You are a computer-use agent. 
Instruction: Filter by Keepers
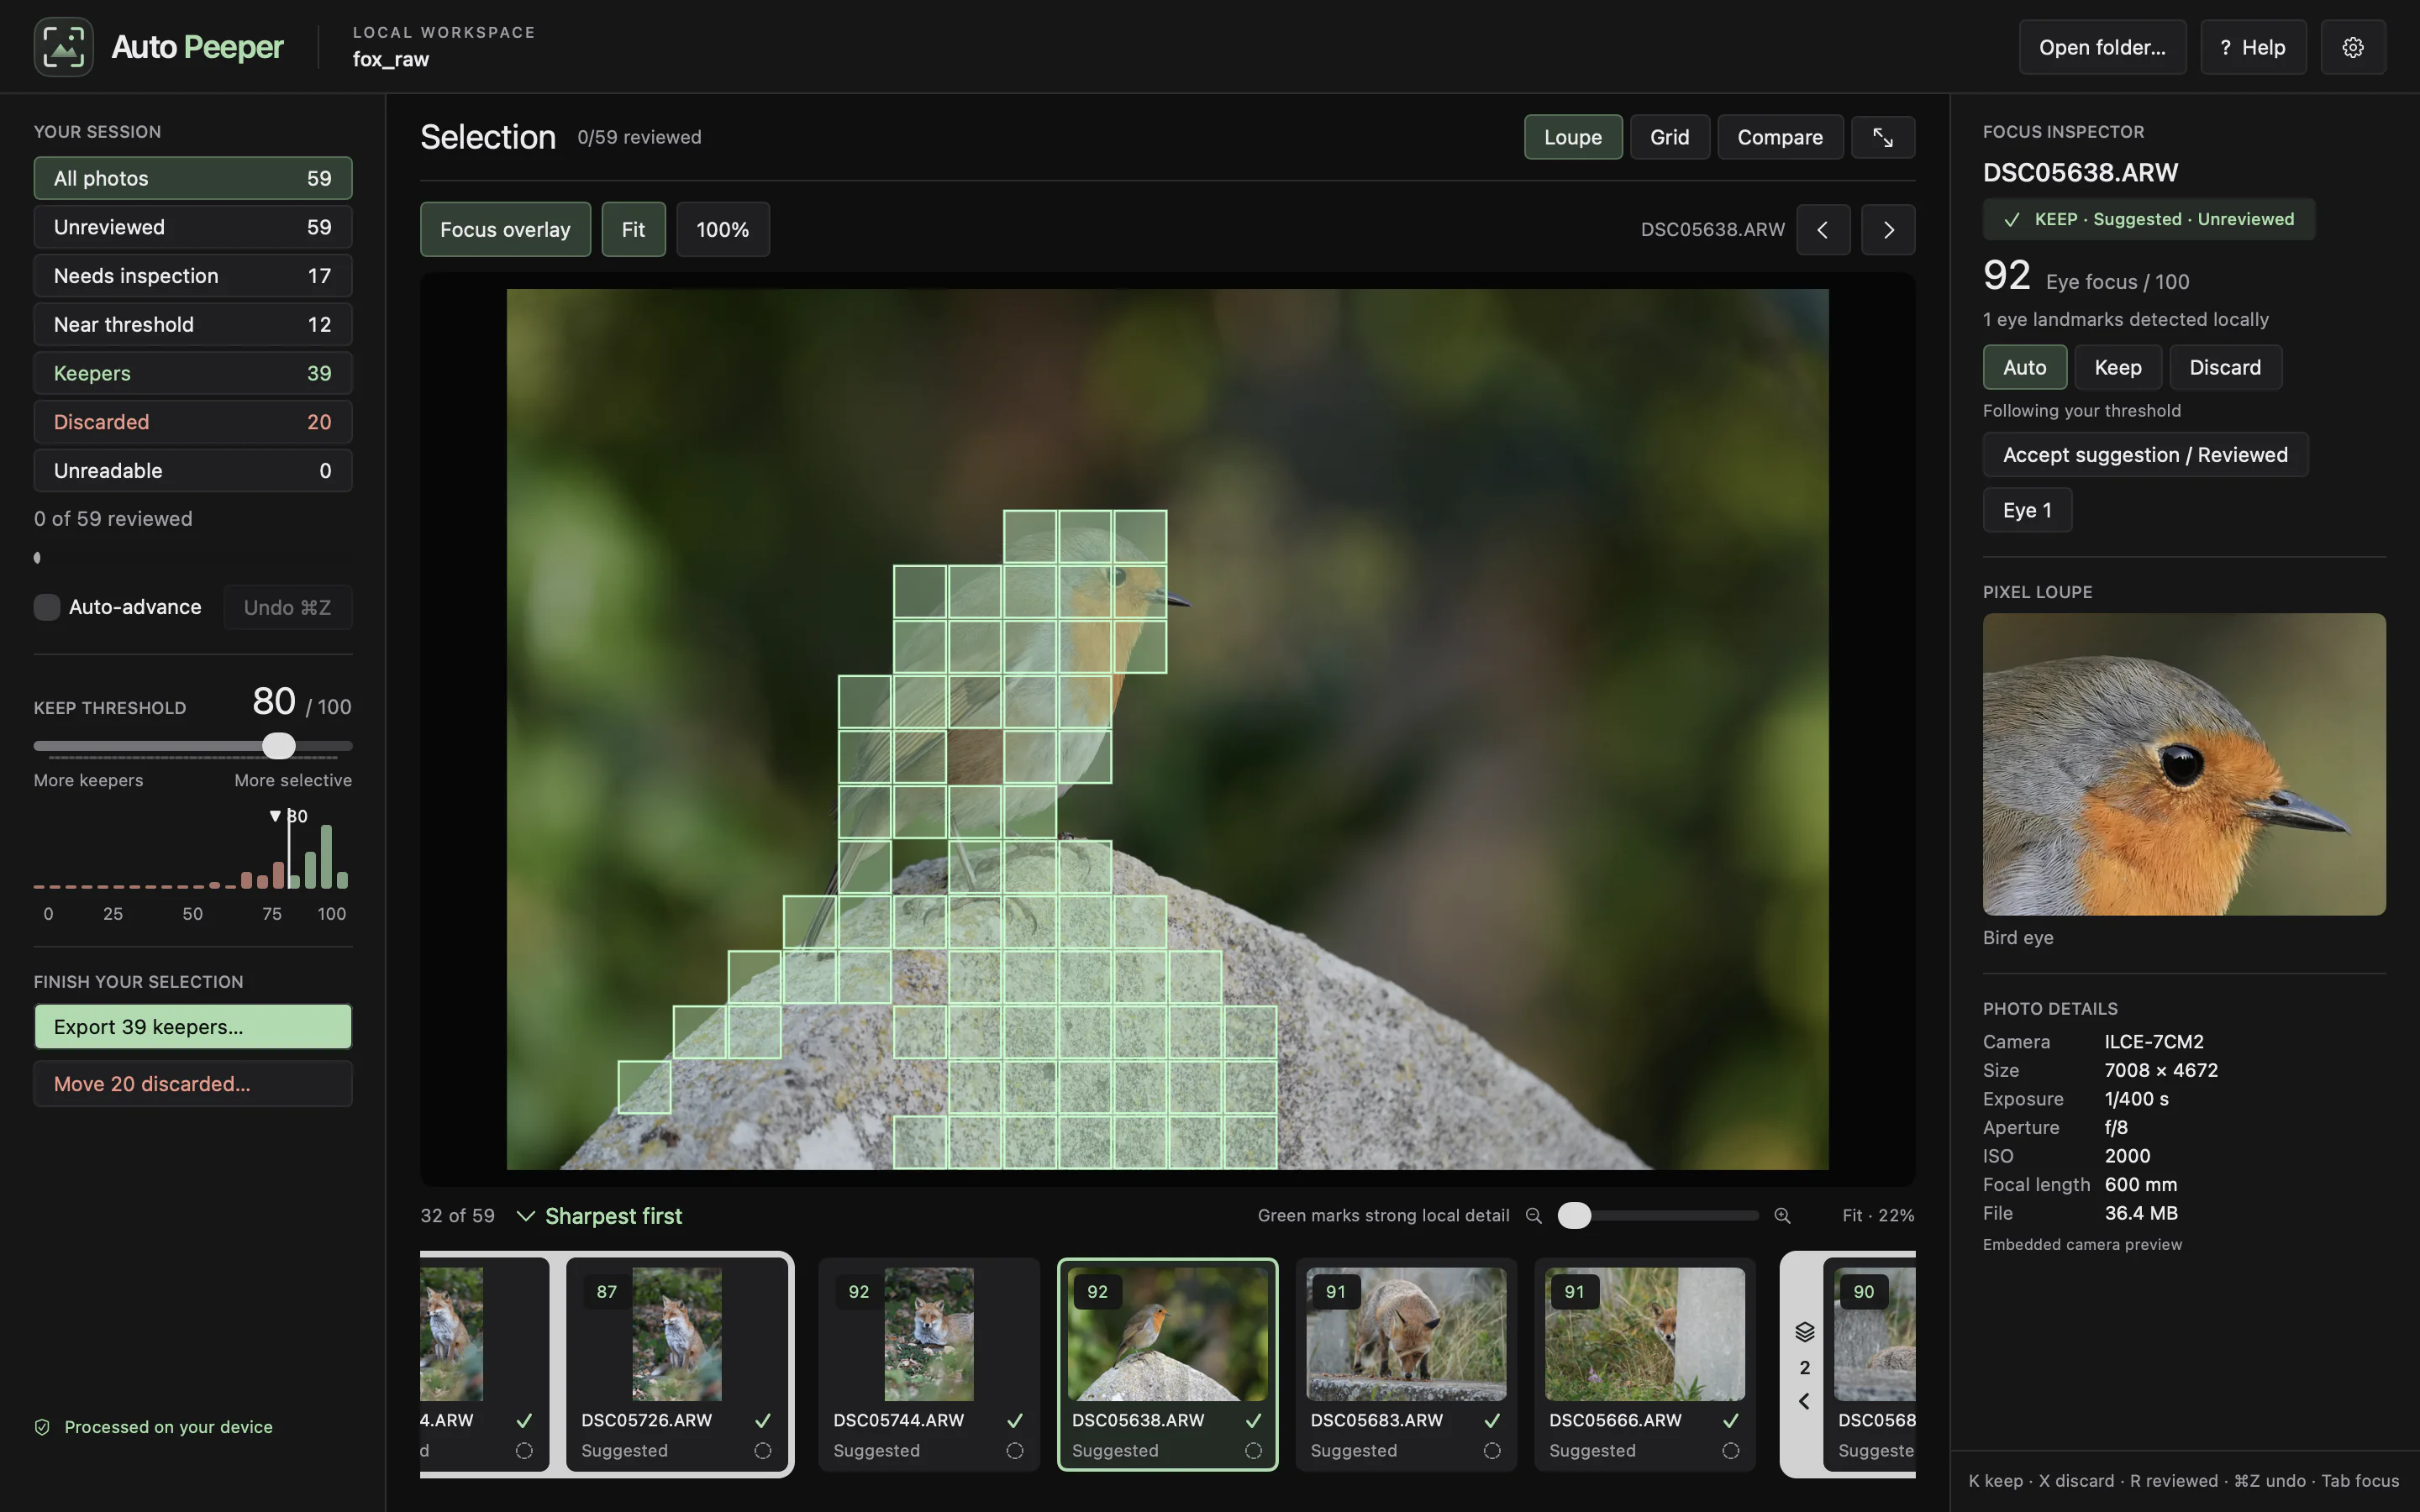click(193, 373)
